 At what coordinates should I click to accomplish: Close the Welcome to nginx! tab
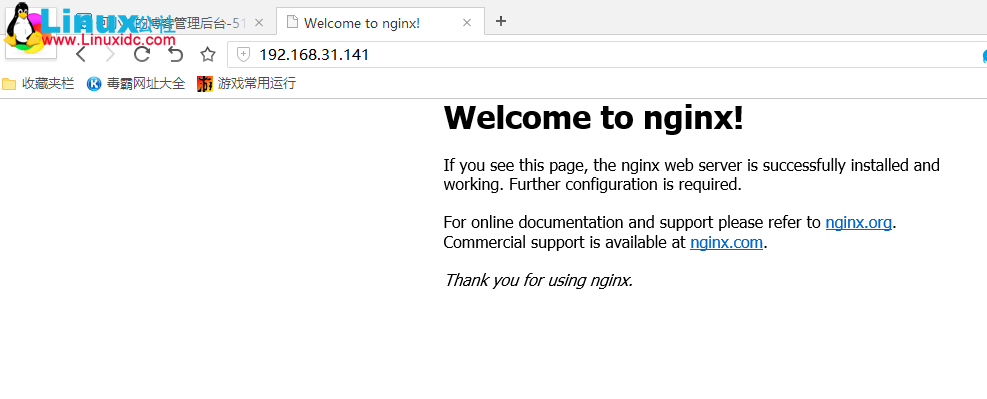tap(466, 23)
